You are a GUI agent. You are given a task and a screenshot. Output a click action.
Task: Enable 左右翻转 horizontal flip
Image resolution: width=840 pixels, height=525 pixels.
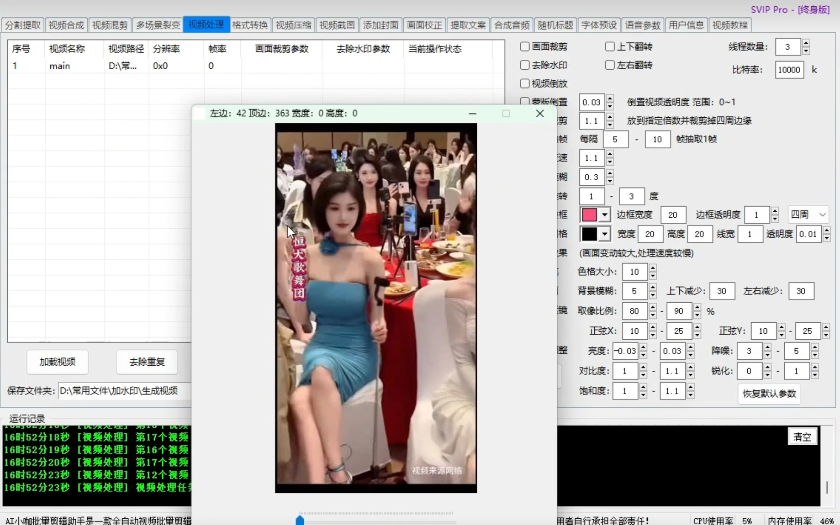(x=610, y=65)
